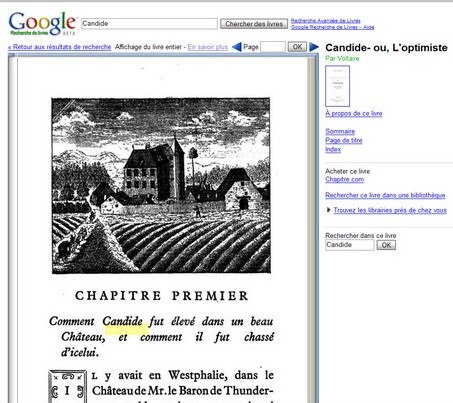The image size is (453, 403).
Task: Visit Chapitre.com to buy the book
Action: pyautogui.click(x=344, y=179)
